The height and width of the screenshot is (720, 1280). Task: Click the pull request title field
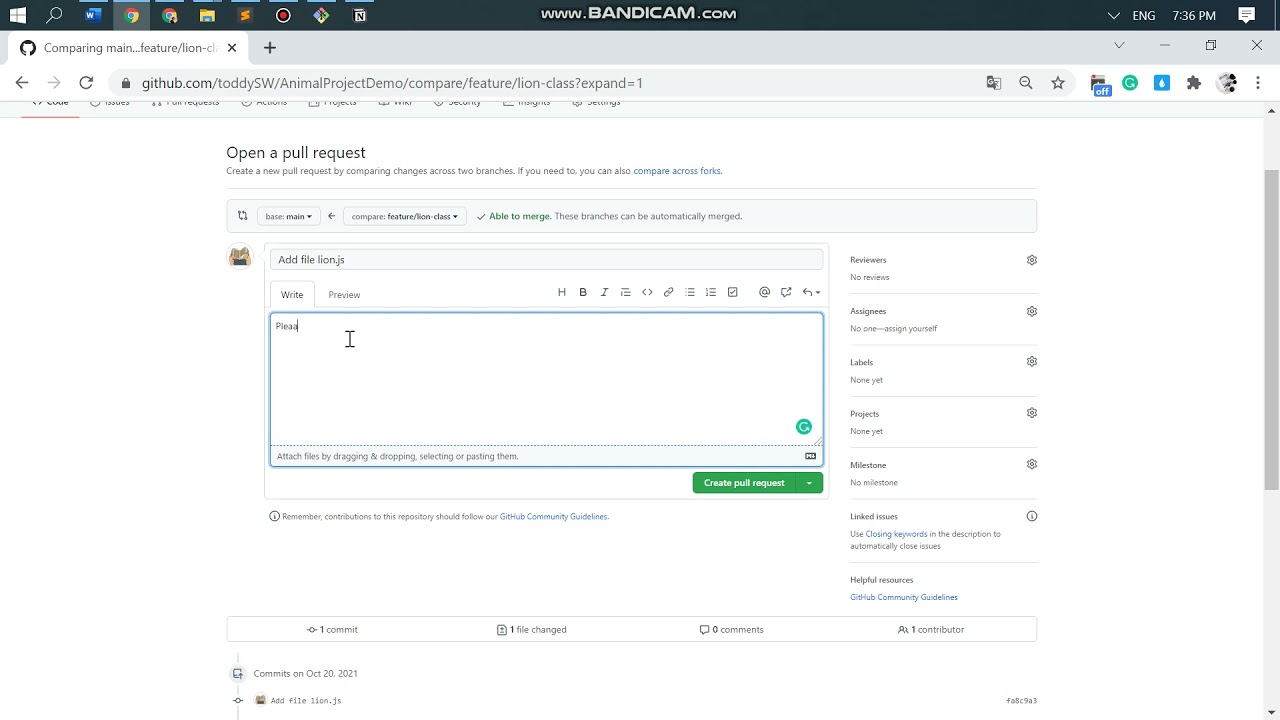click(546, 260)
